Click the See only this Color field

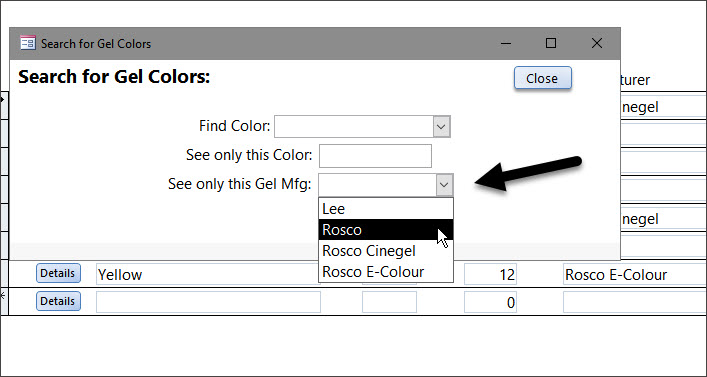[x=375, y=156]
